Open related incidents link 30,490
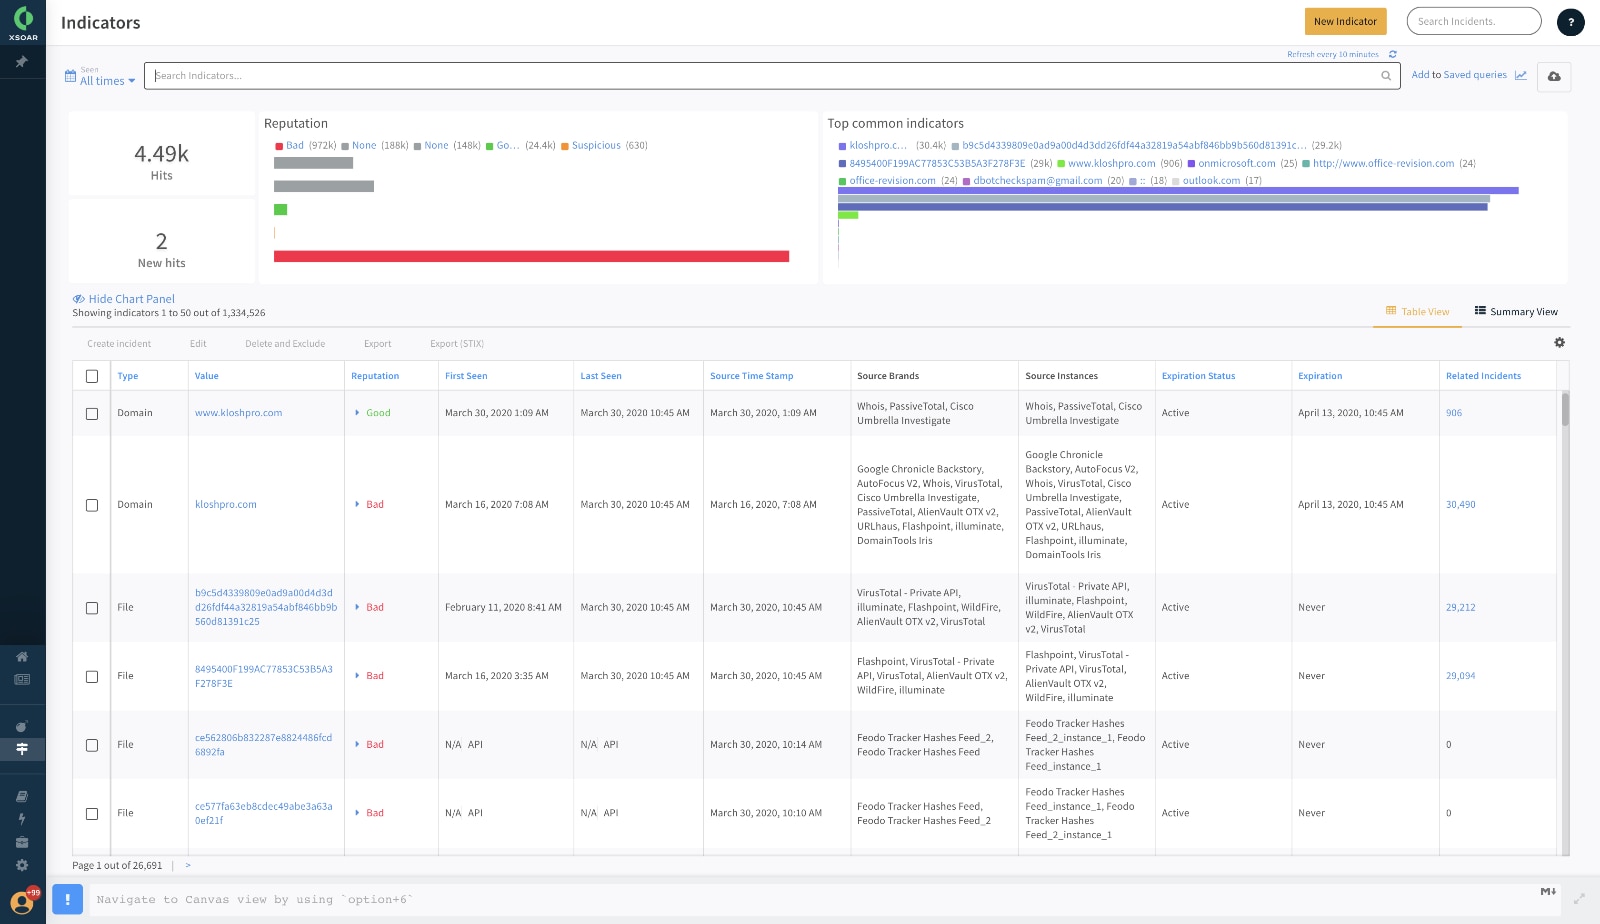Screen dimensions: 1600x924 click(x=1460, y=505)
